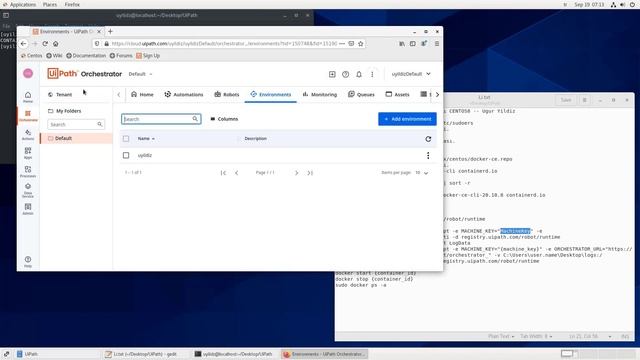Click Save in the gedit window
Image resolution: width=640 pixels, height=360 pixels.
click(x=566, y=100)
